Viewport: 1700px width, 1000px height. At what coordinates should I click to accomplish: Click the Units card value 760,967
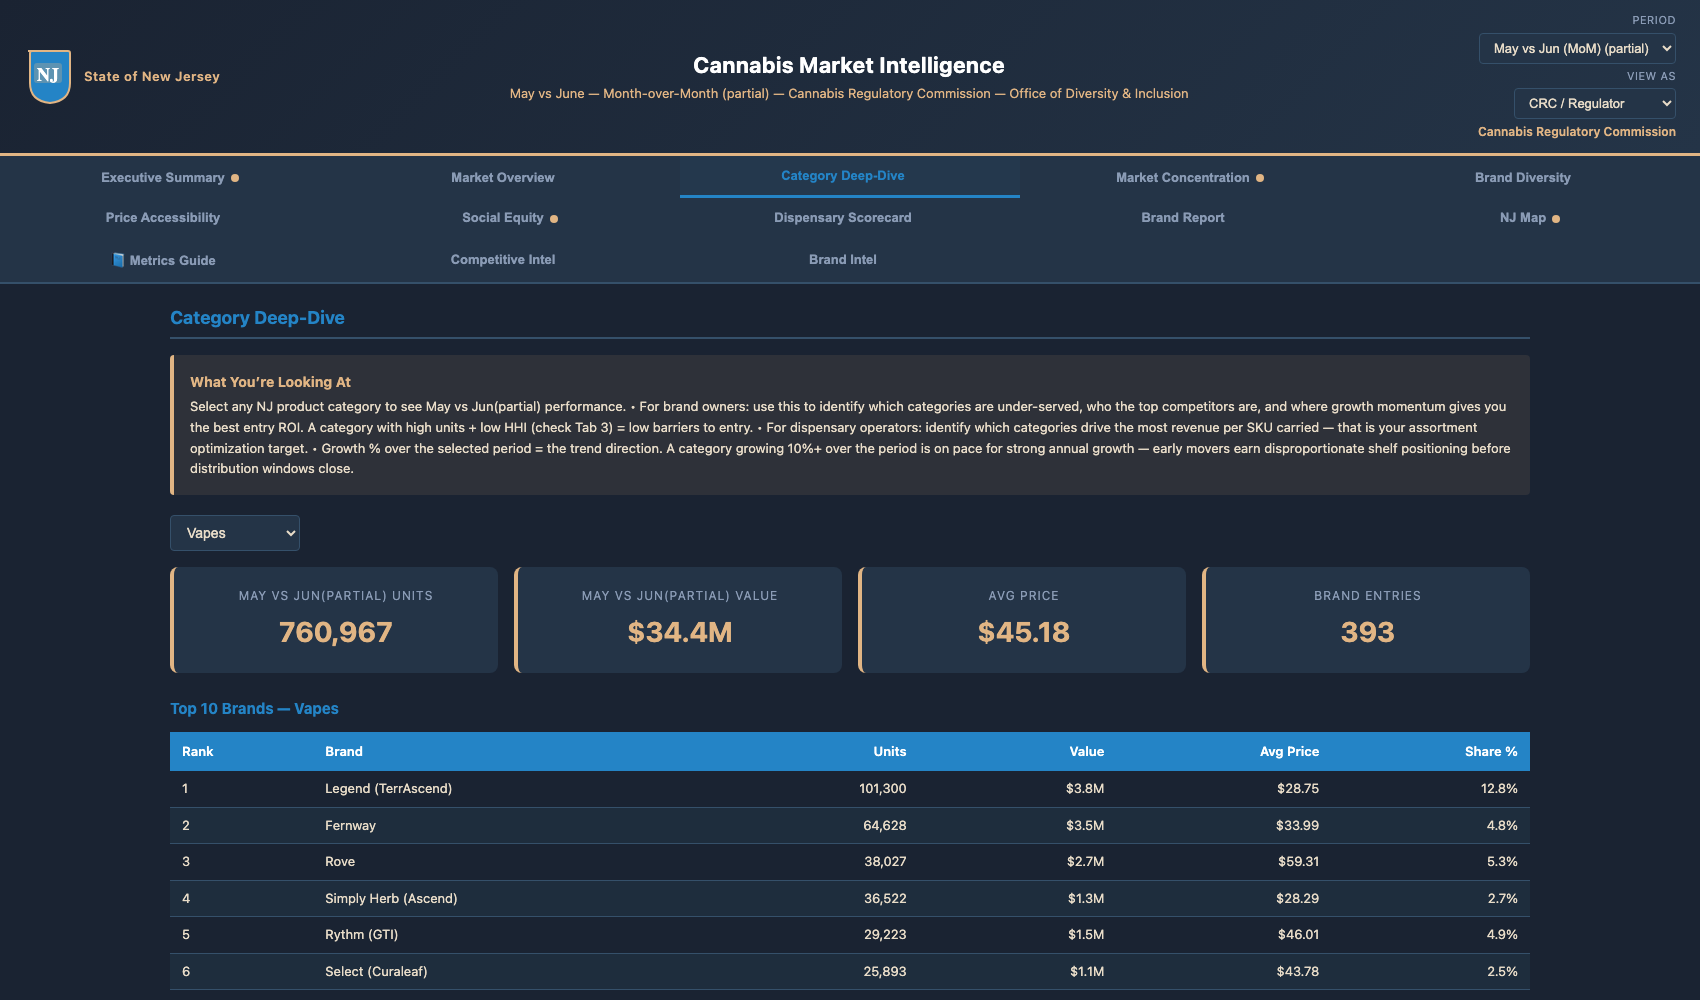click(336, 632)
